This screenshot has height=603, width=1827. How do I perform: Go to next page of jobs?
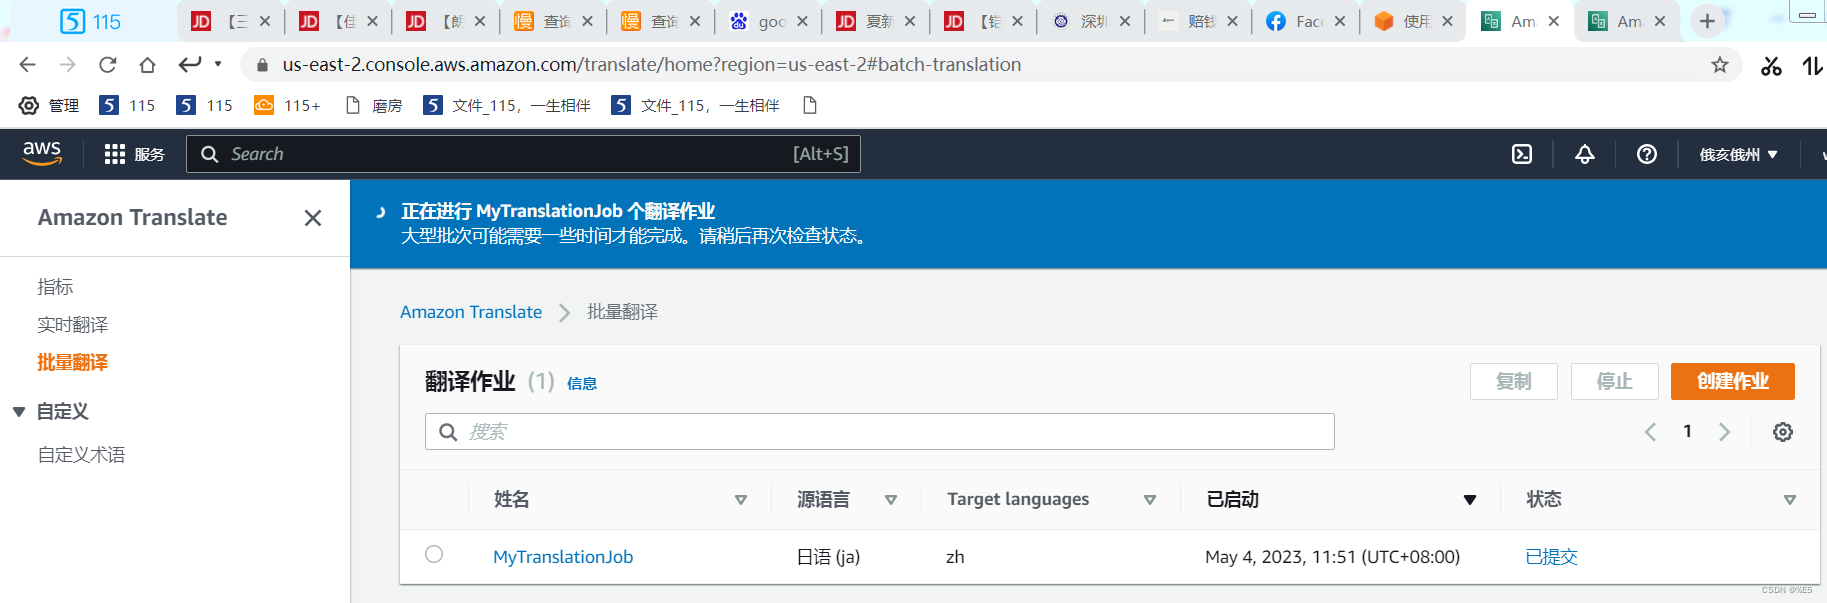click(1724, 432)
